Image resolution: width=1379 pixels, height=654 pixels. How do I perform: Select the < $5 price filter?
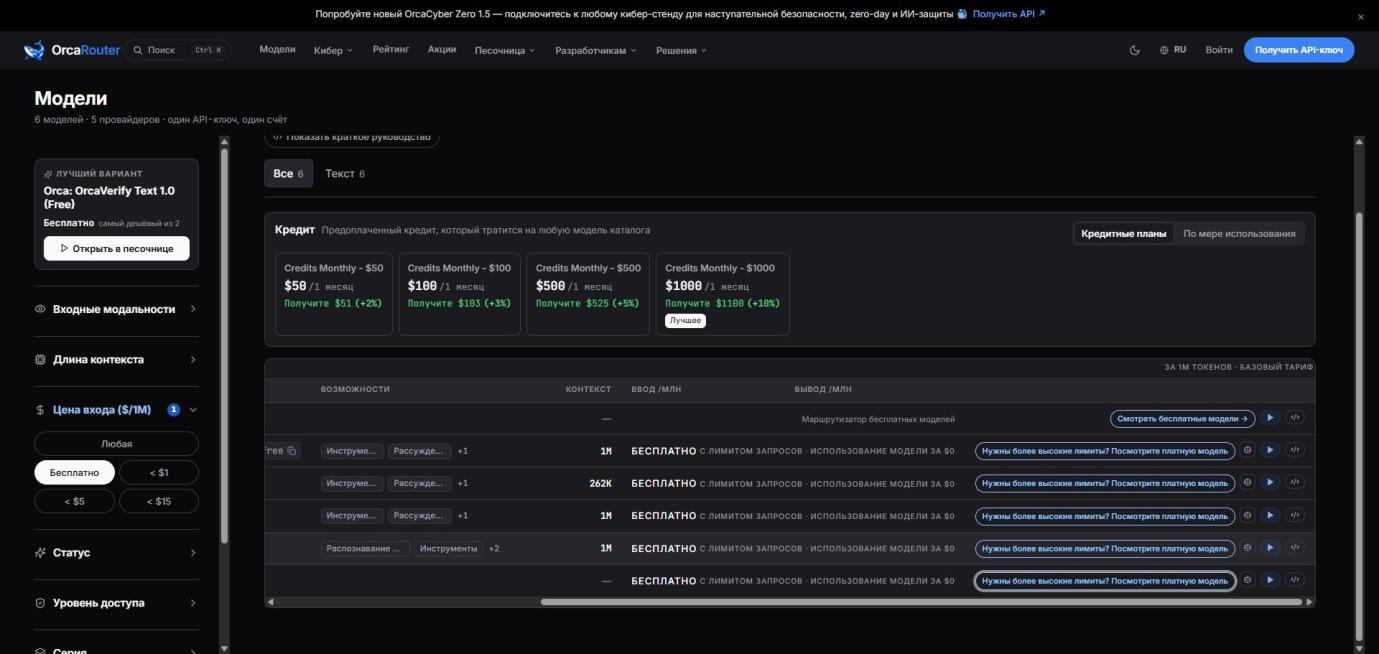[74, 501]
